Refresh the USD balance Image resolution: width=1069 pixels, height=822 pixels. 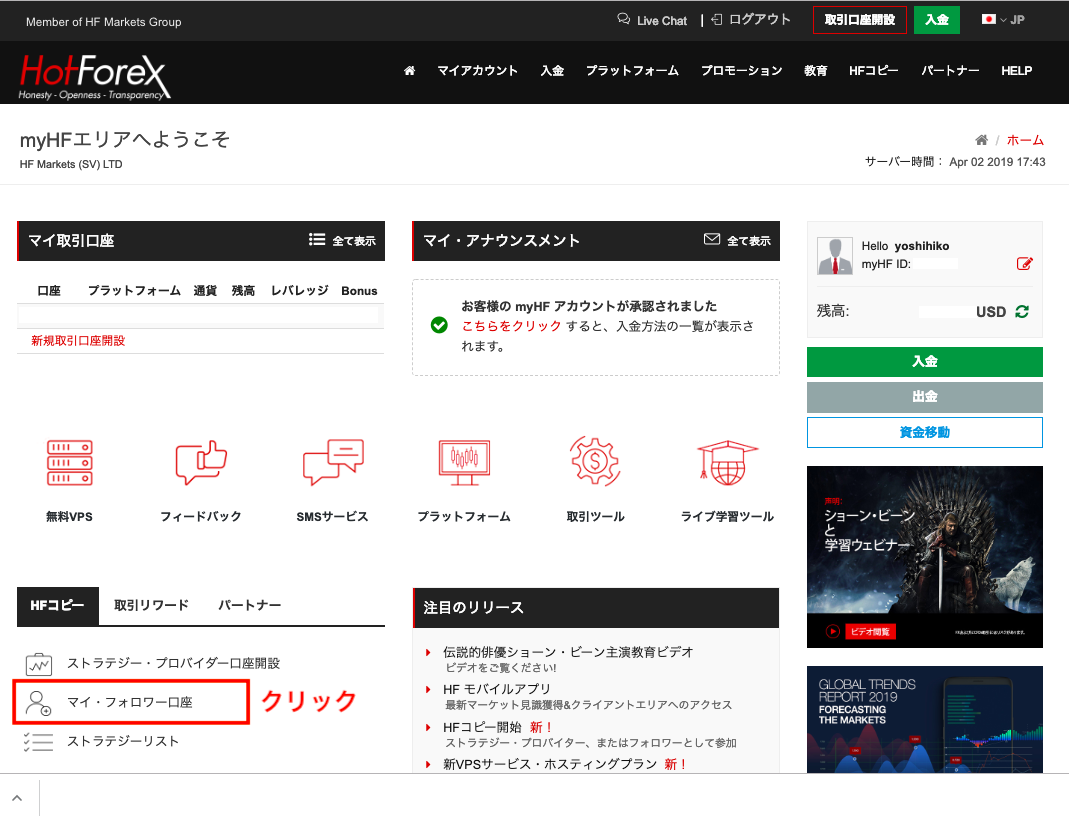1022,311
